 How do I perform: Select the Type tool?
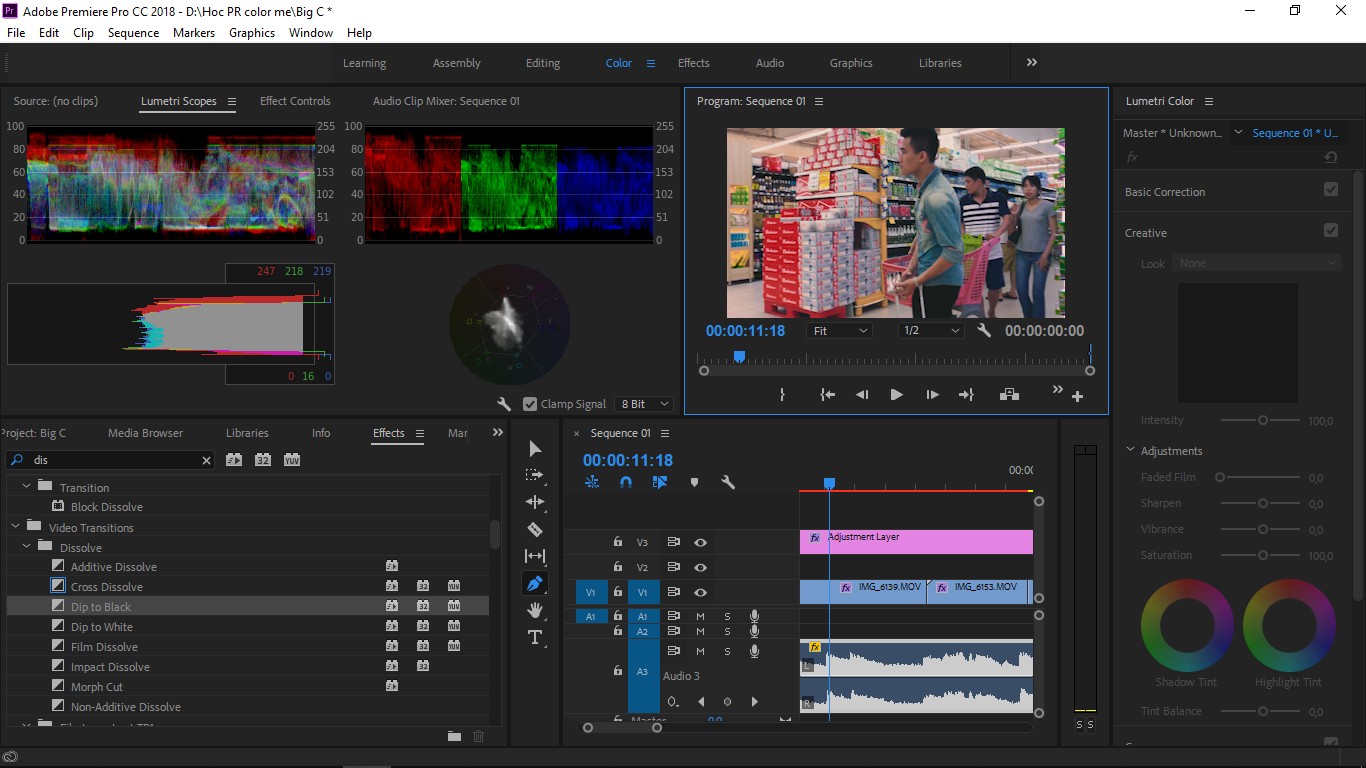535,637
